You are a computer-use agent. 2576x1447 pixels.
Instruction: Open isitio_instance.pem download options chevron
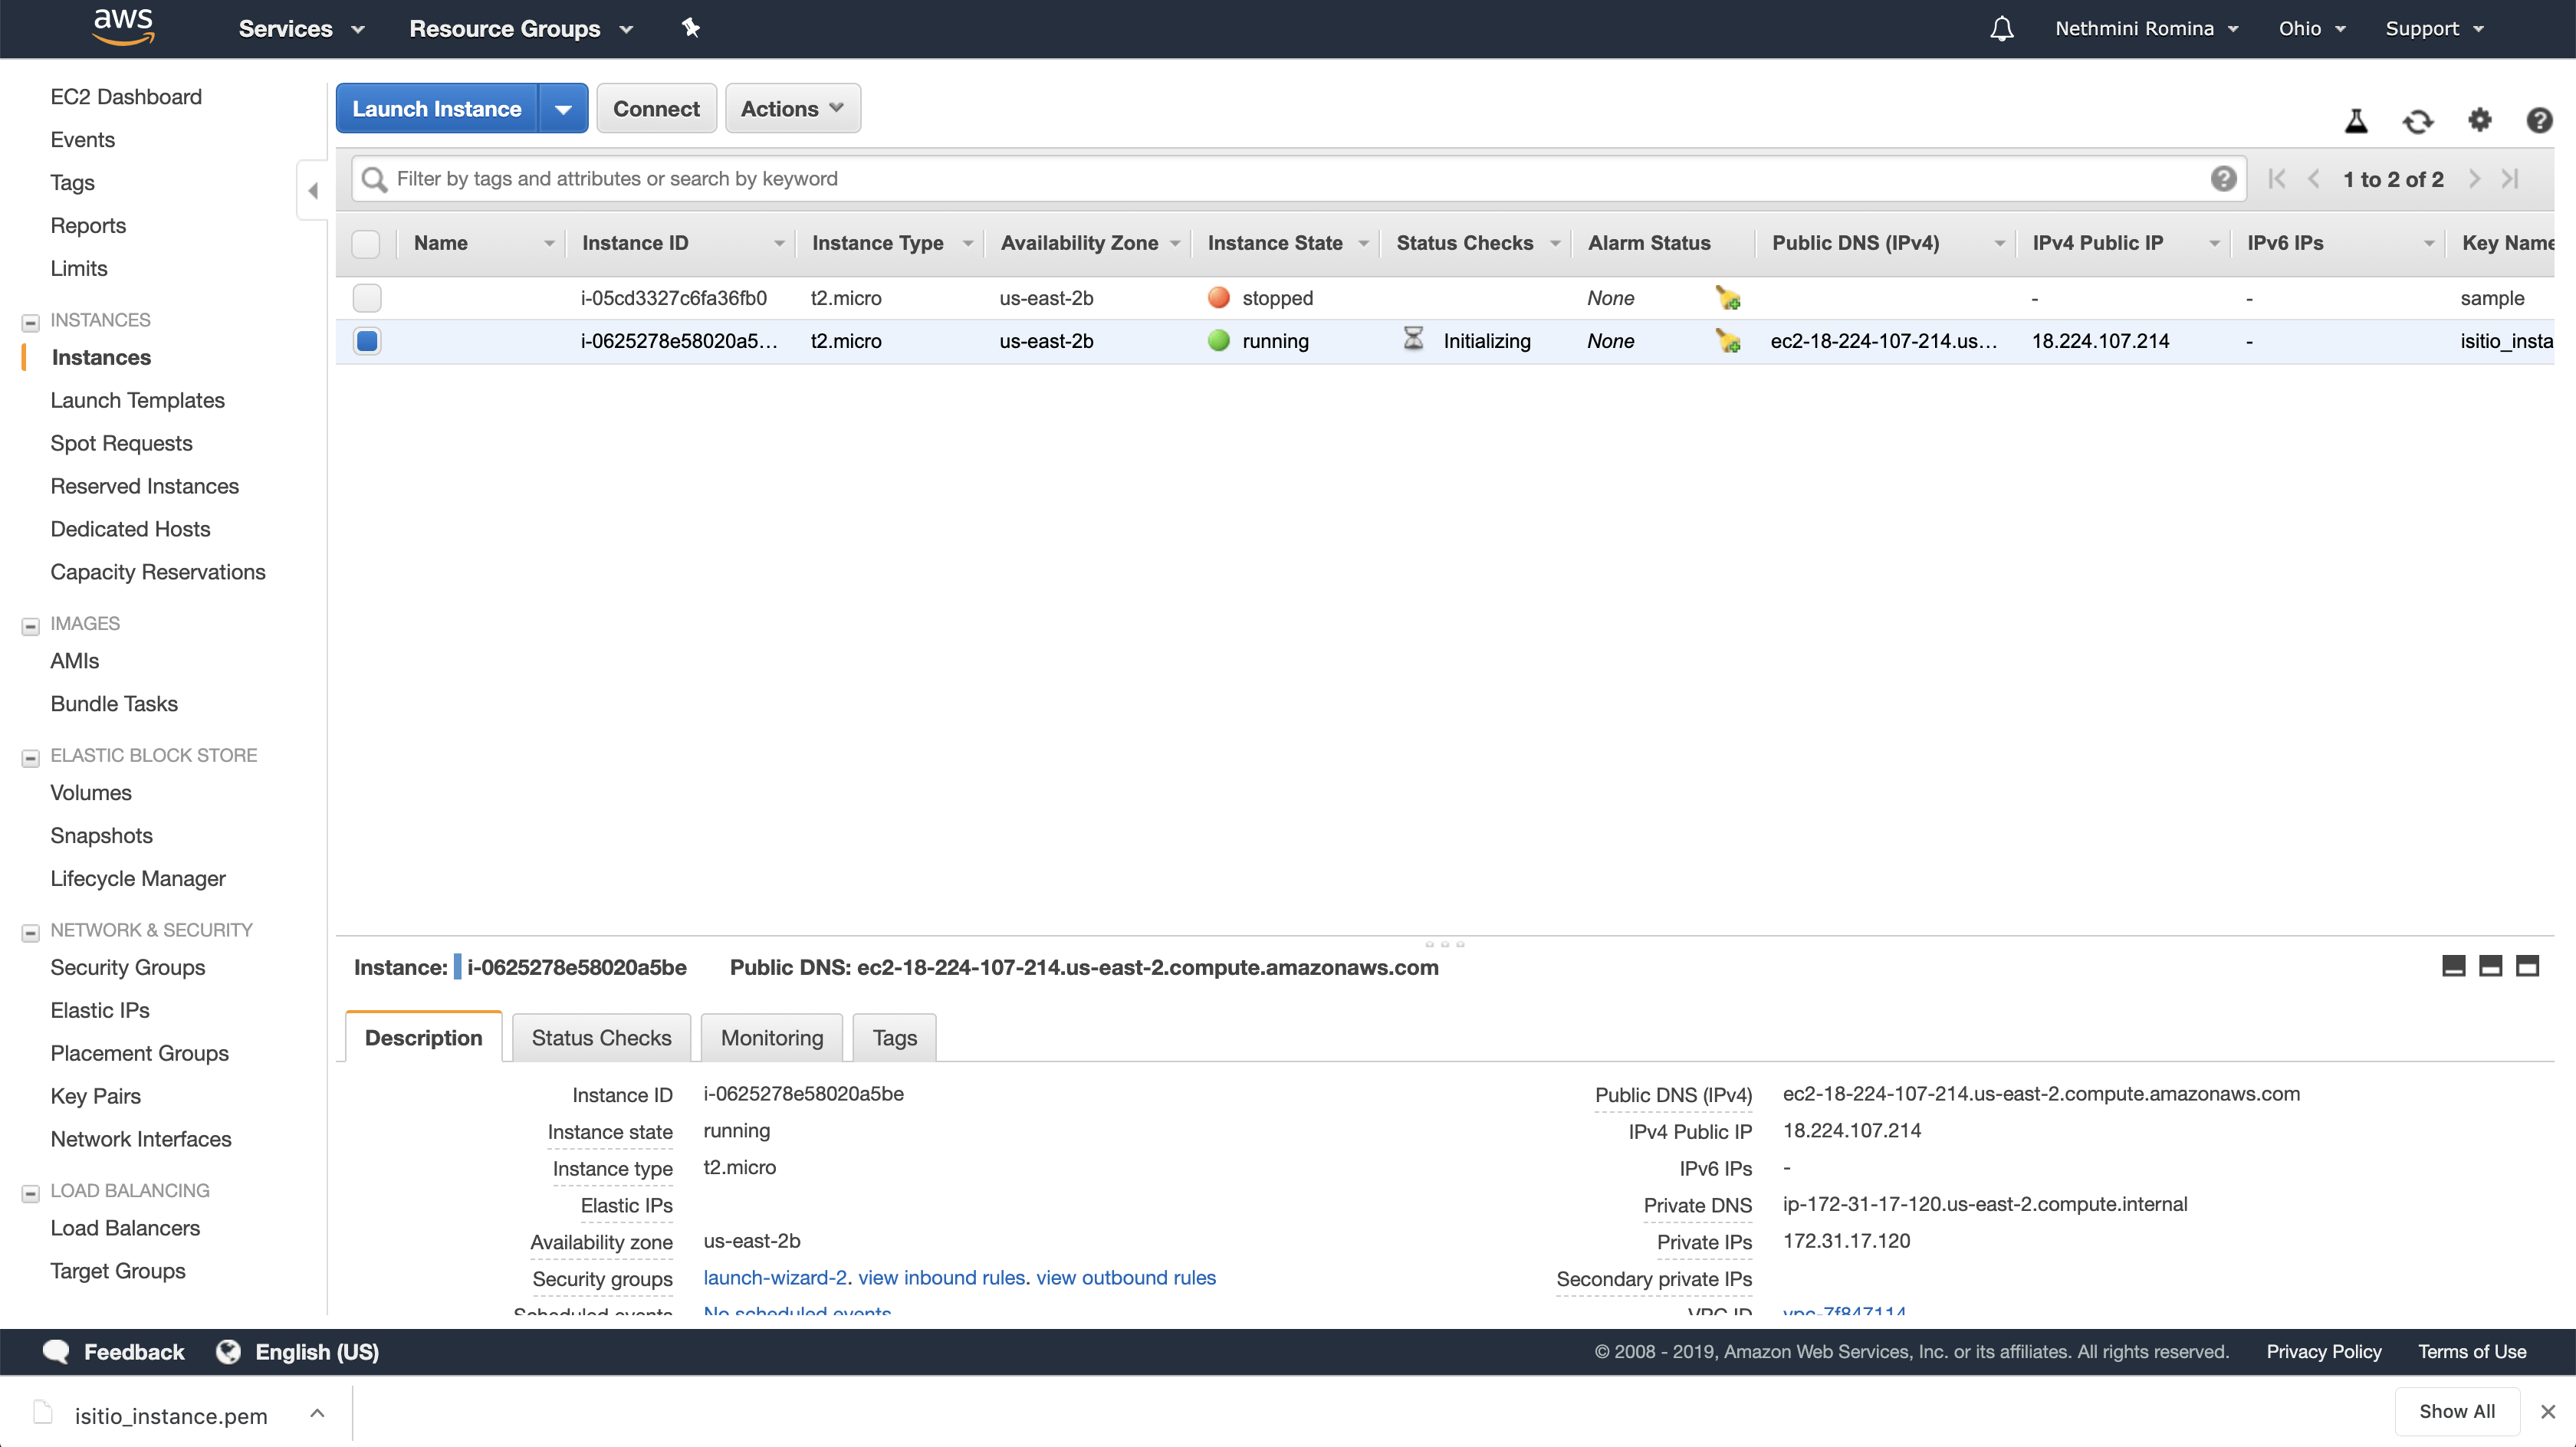click(317, 1413)
